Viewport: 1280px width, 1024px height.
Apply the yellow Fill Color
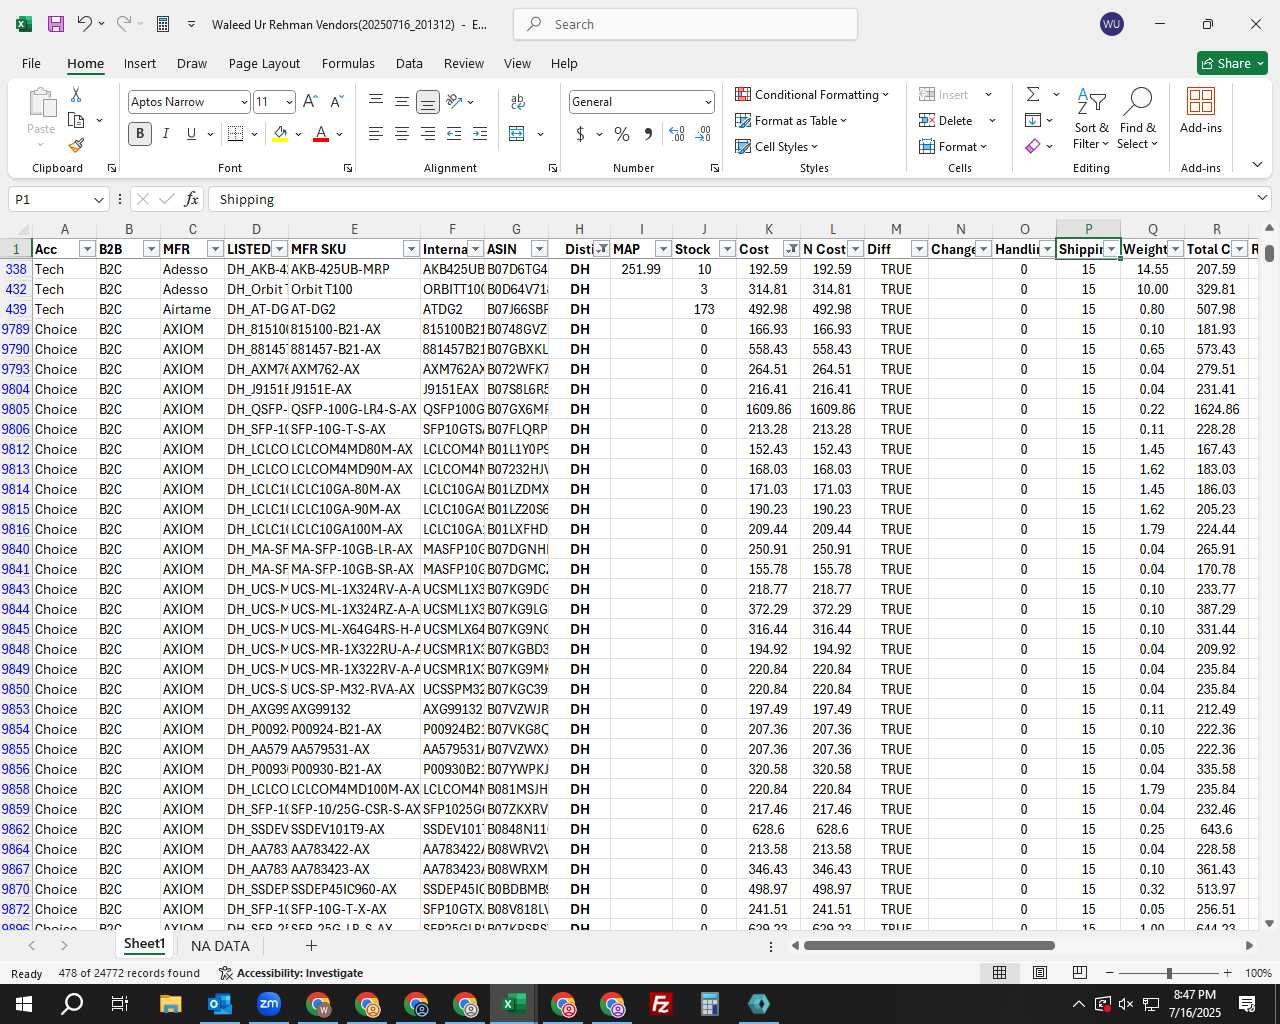pos(281,134)
